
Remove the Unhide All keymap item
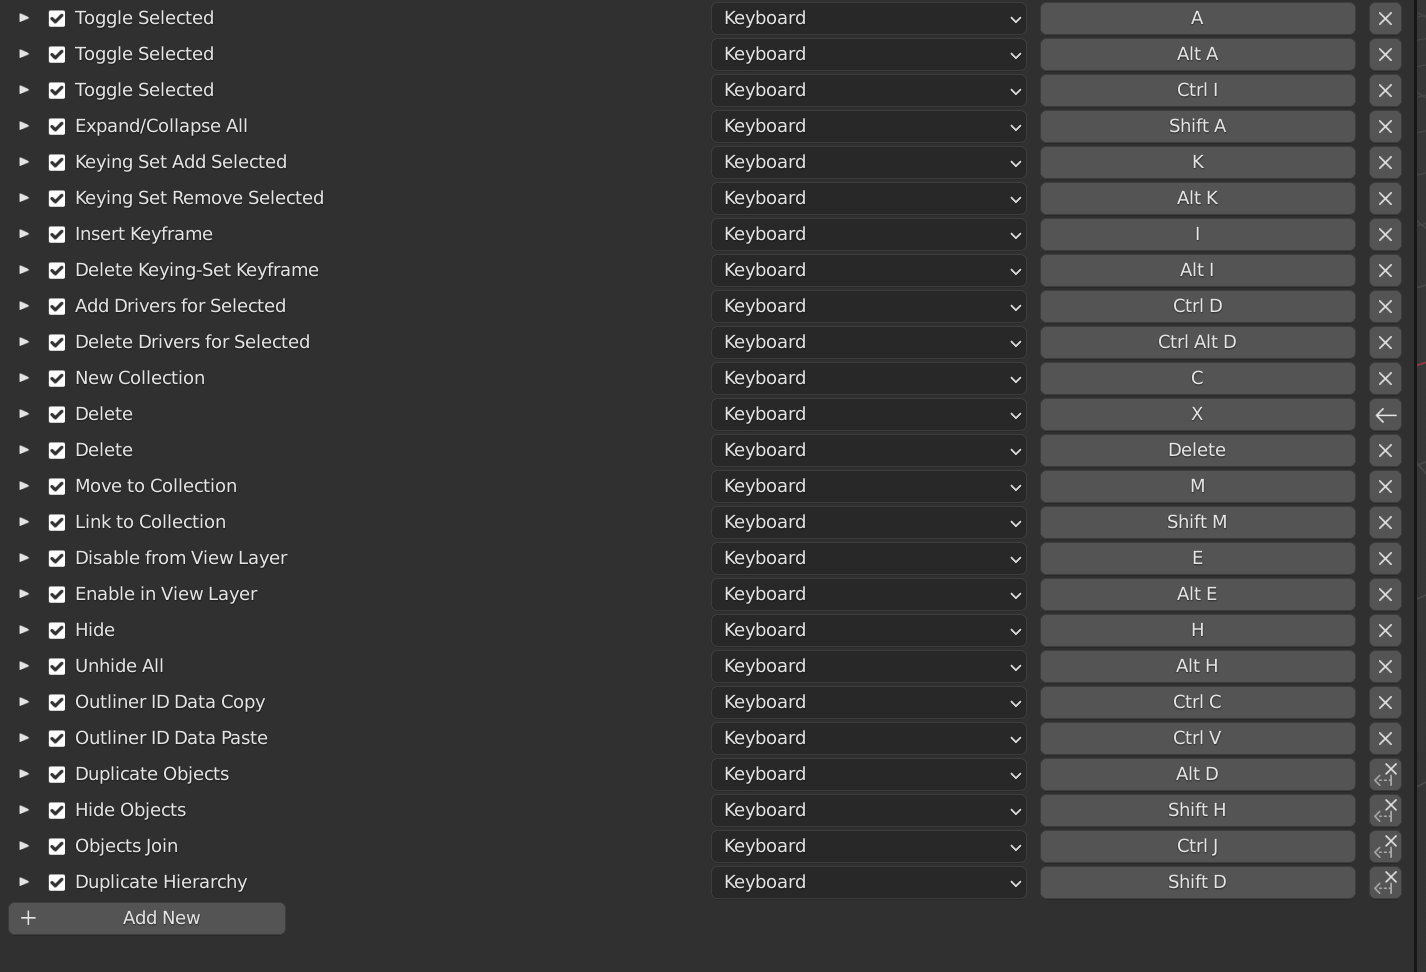(x=1385, y=666)
